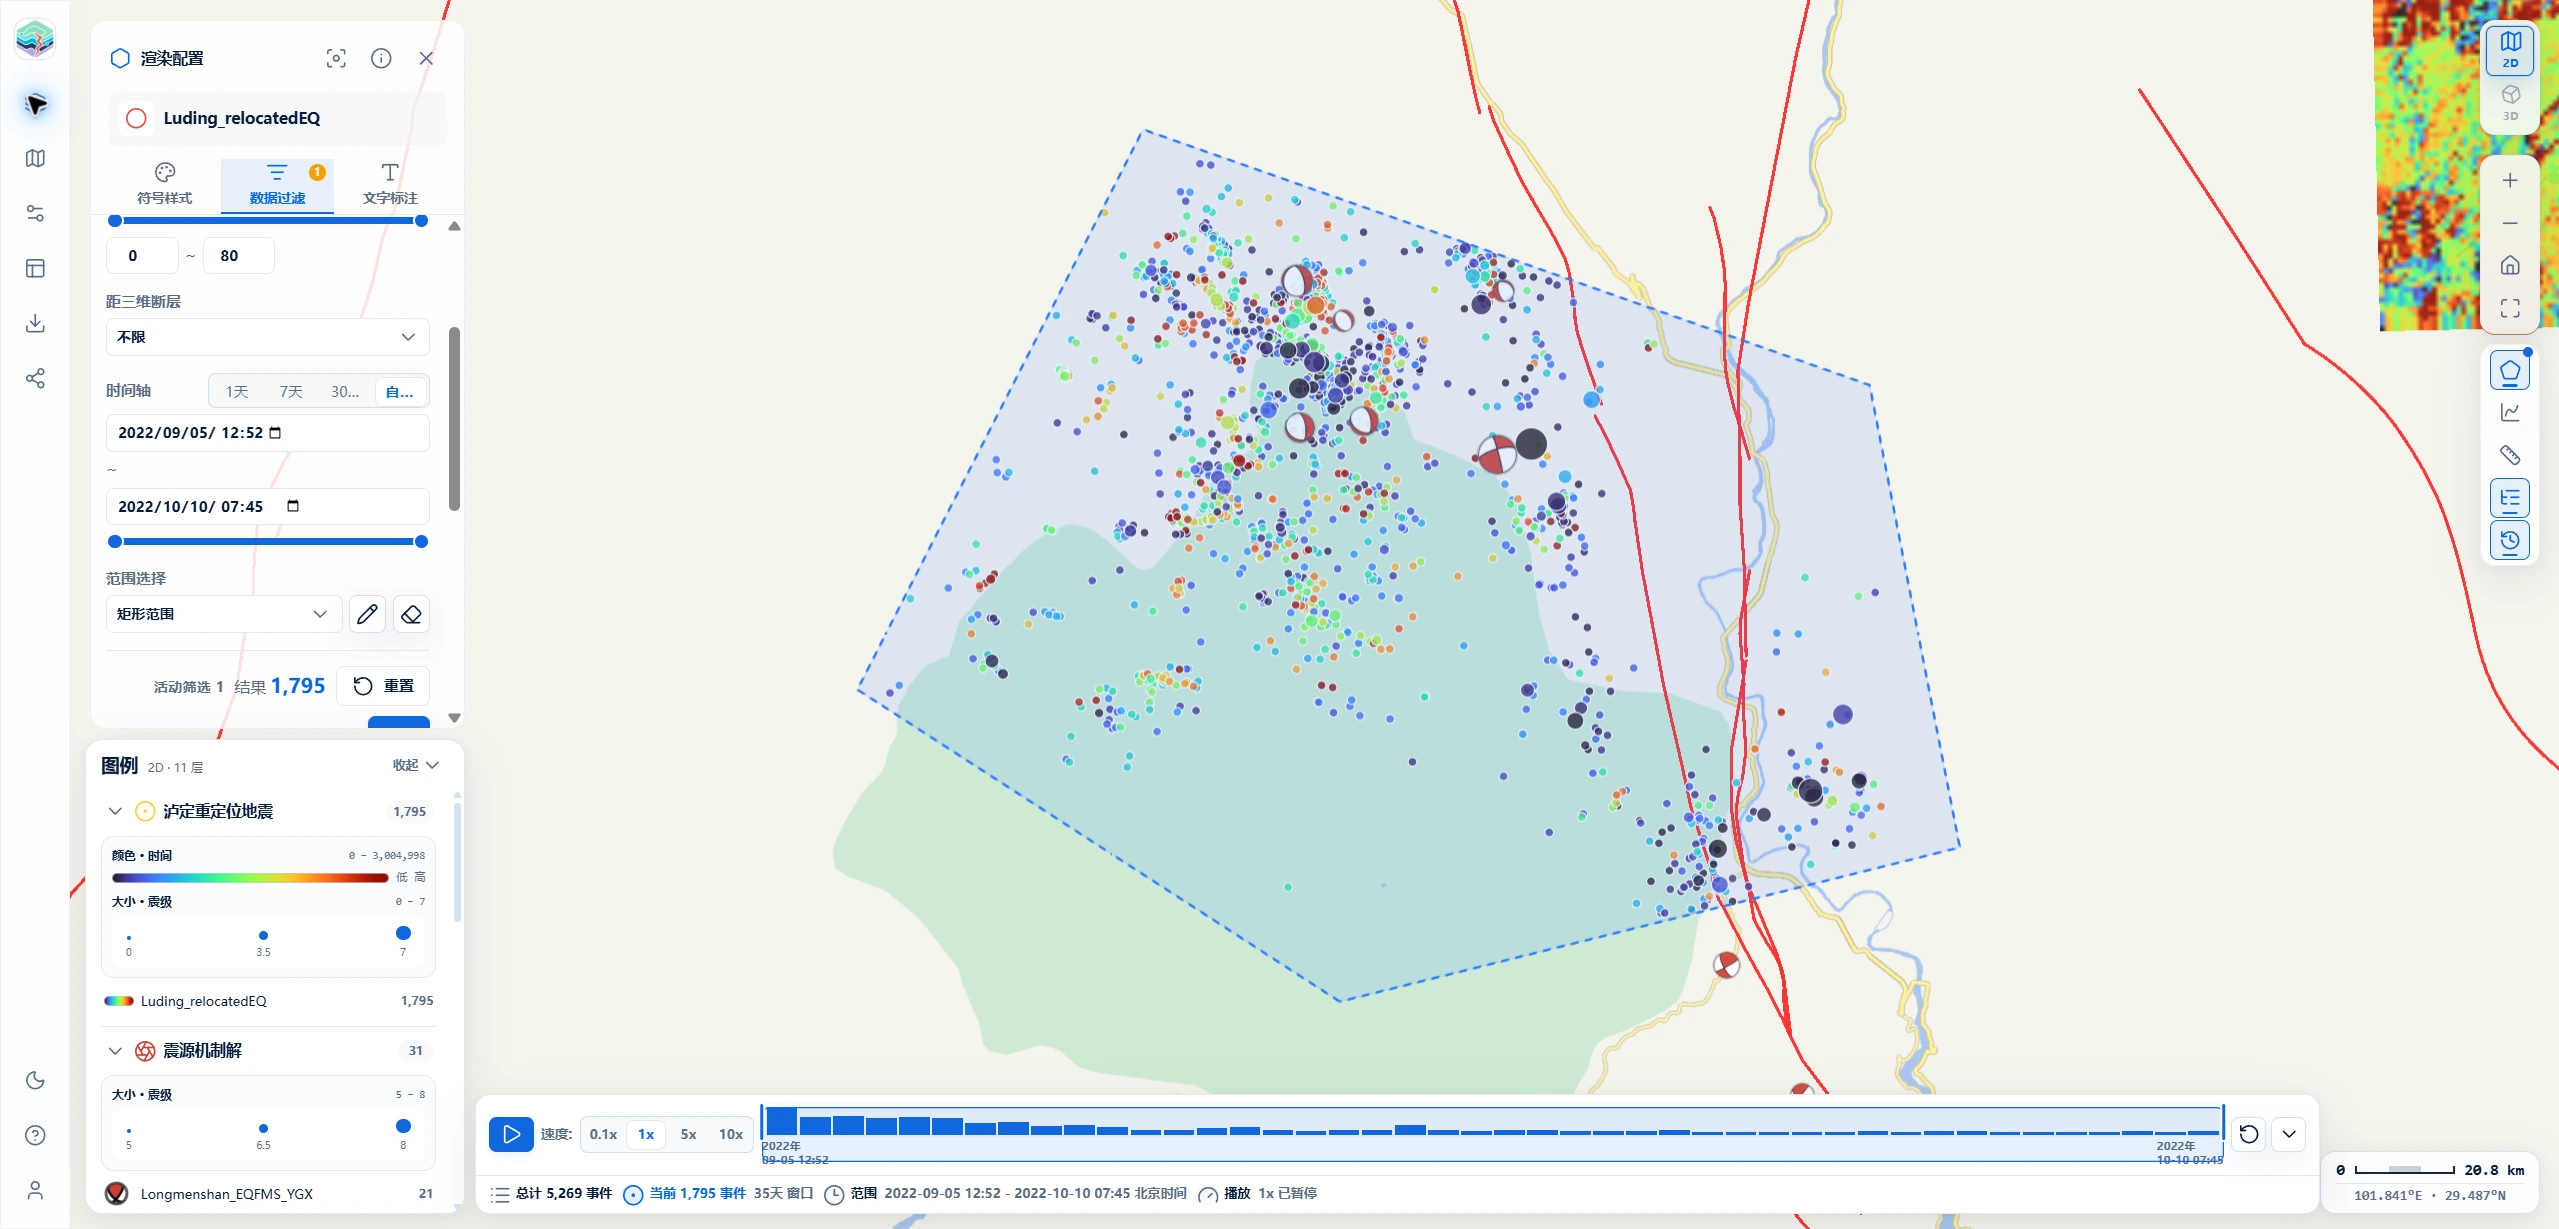Set playback speed to 0.1x

603,1134
